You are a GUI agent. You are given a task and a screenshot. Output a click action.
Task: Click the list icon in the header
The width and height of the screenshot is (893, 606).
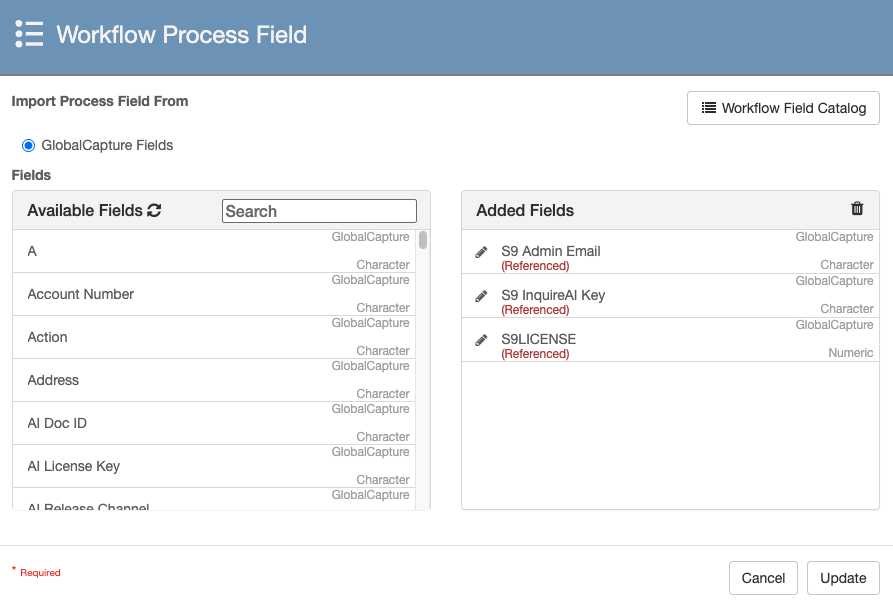click(29, 35)
